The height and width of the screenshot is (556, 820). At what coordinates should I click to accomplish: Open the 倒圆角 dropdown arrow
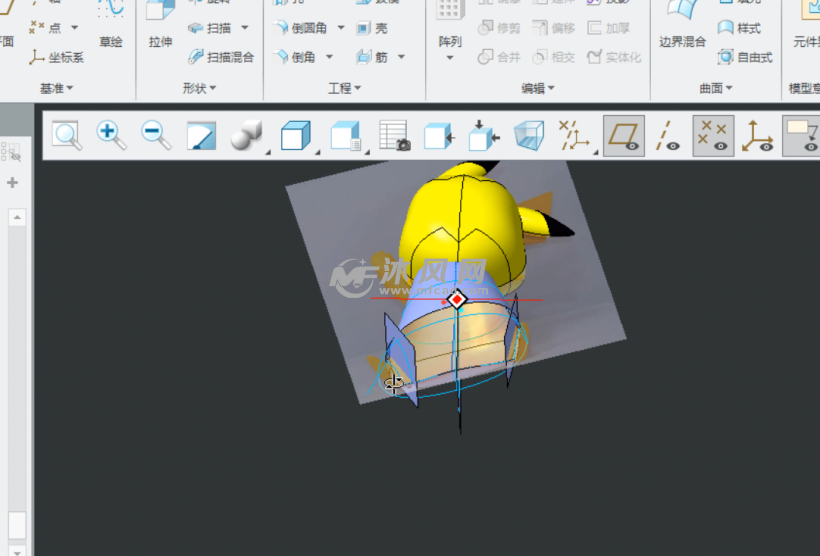[x=341, y=27]
